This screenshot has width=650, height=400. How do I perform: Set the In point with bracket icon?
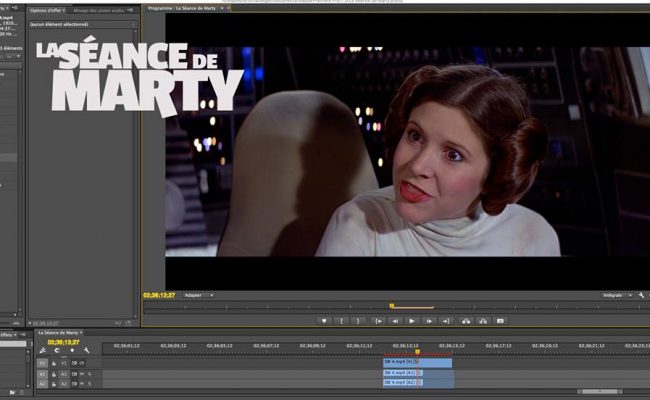(x=341, y=321)
